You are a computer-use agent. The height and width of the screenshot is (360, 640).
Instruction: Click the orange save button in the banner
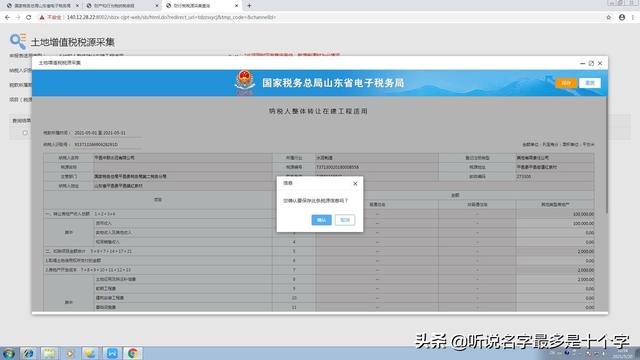[566, 83]
